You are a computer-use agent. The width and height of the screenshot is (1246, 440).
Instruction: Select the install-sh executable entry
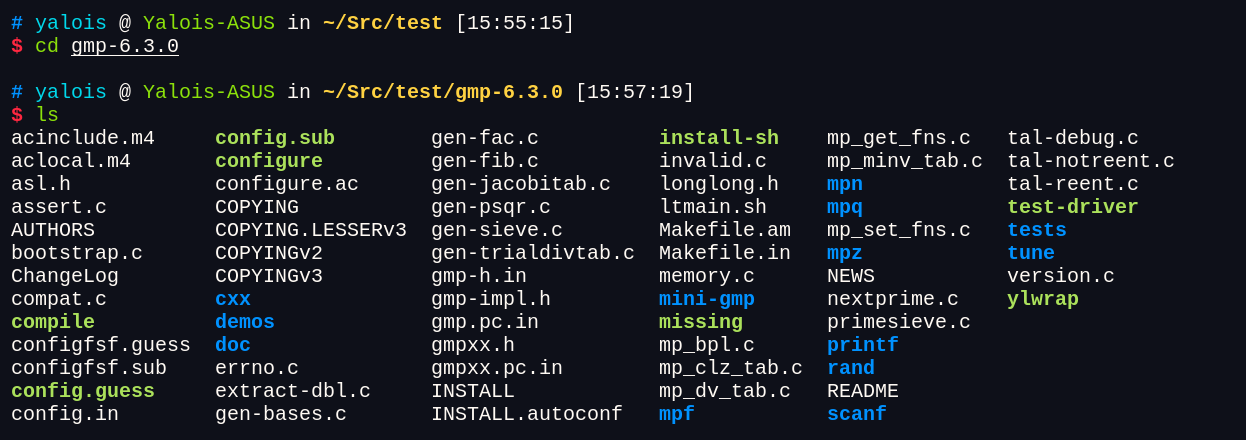[718, 138]
